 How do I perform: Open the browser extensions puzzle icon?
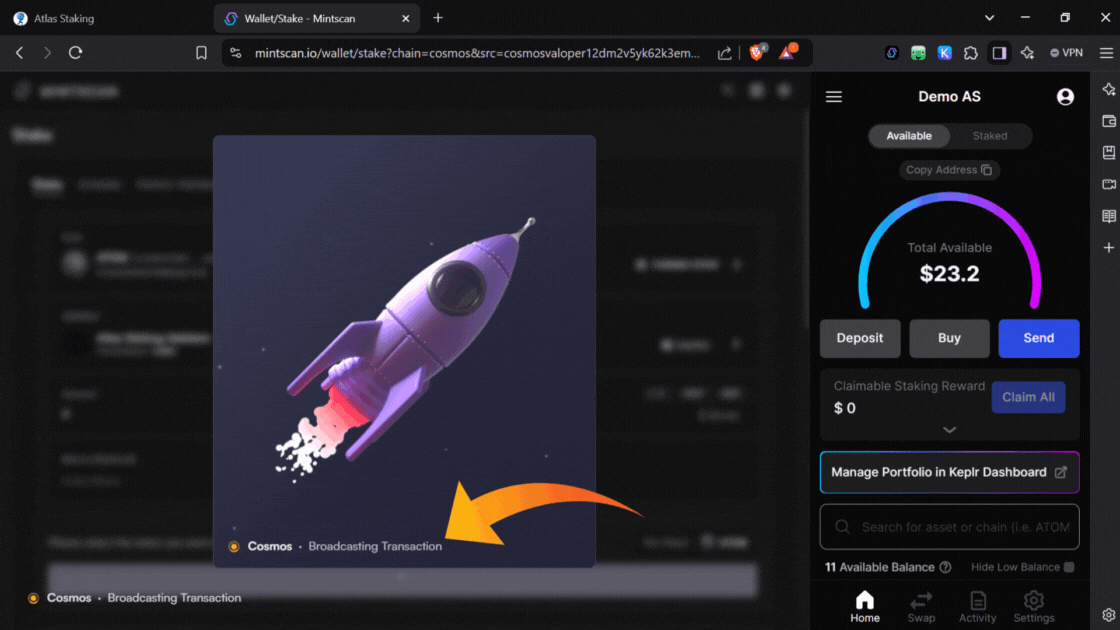972,53
